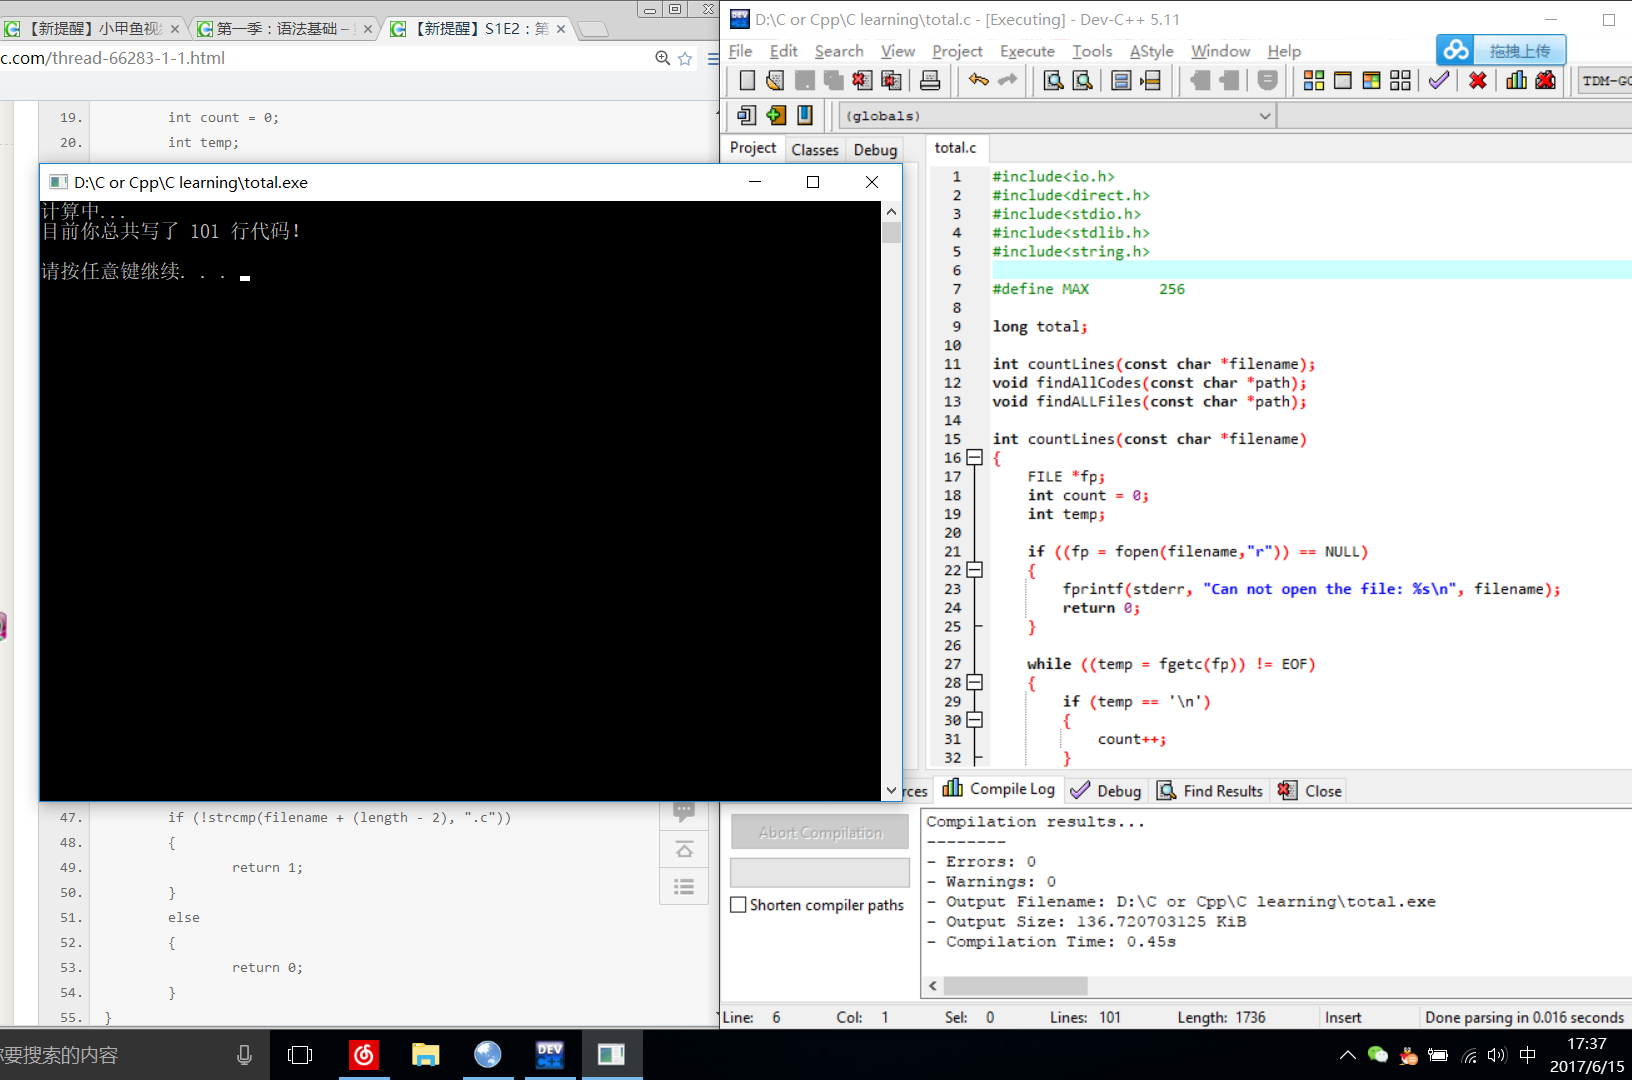Open the Tools menu

coord(1092,51)
